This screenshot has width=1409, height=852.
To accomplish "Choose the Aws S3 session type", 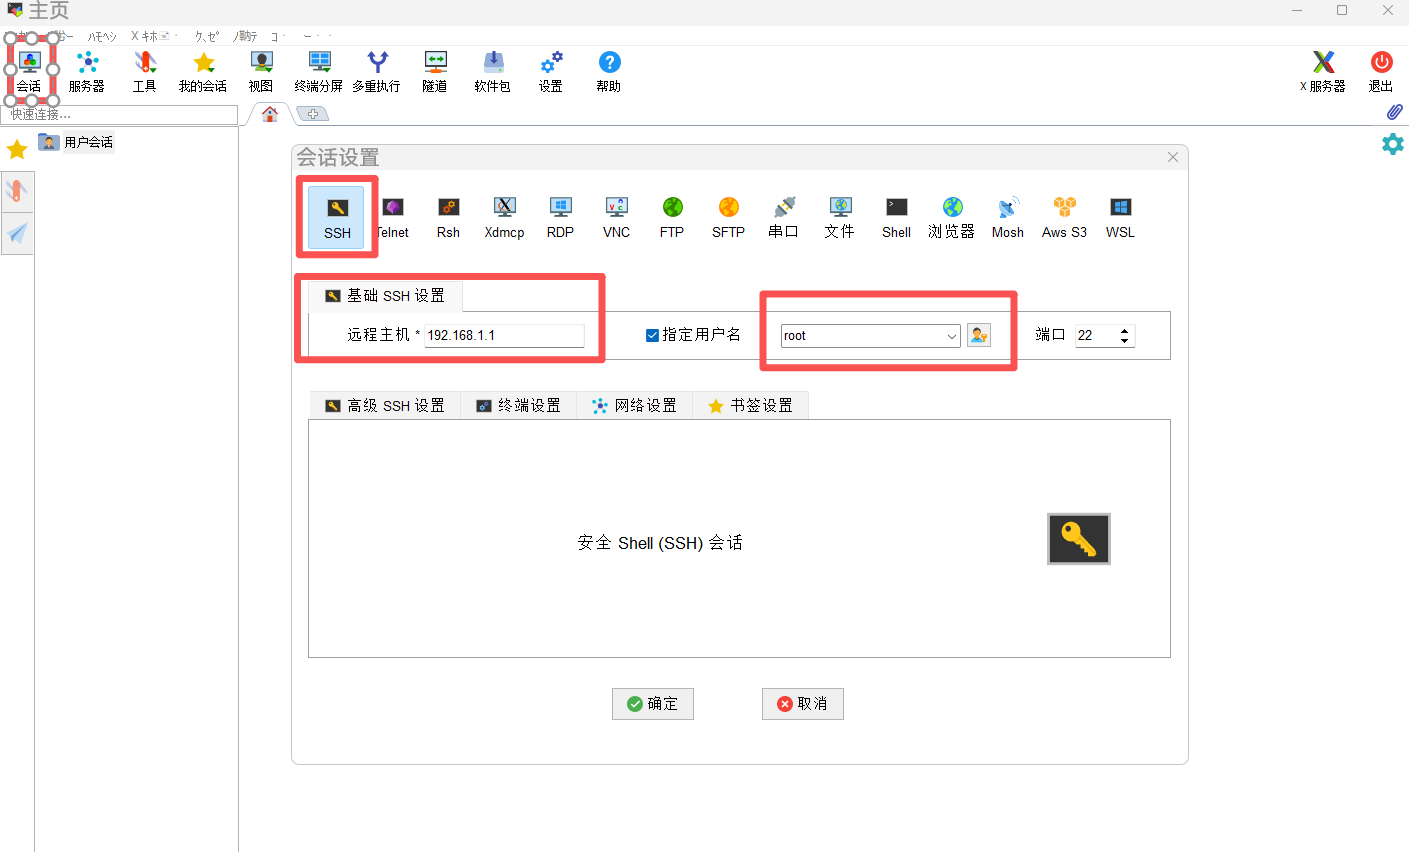I will click(x=1064, y=217).
